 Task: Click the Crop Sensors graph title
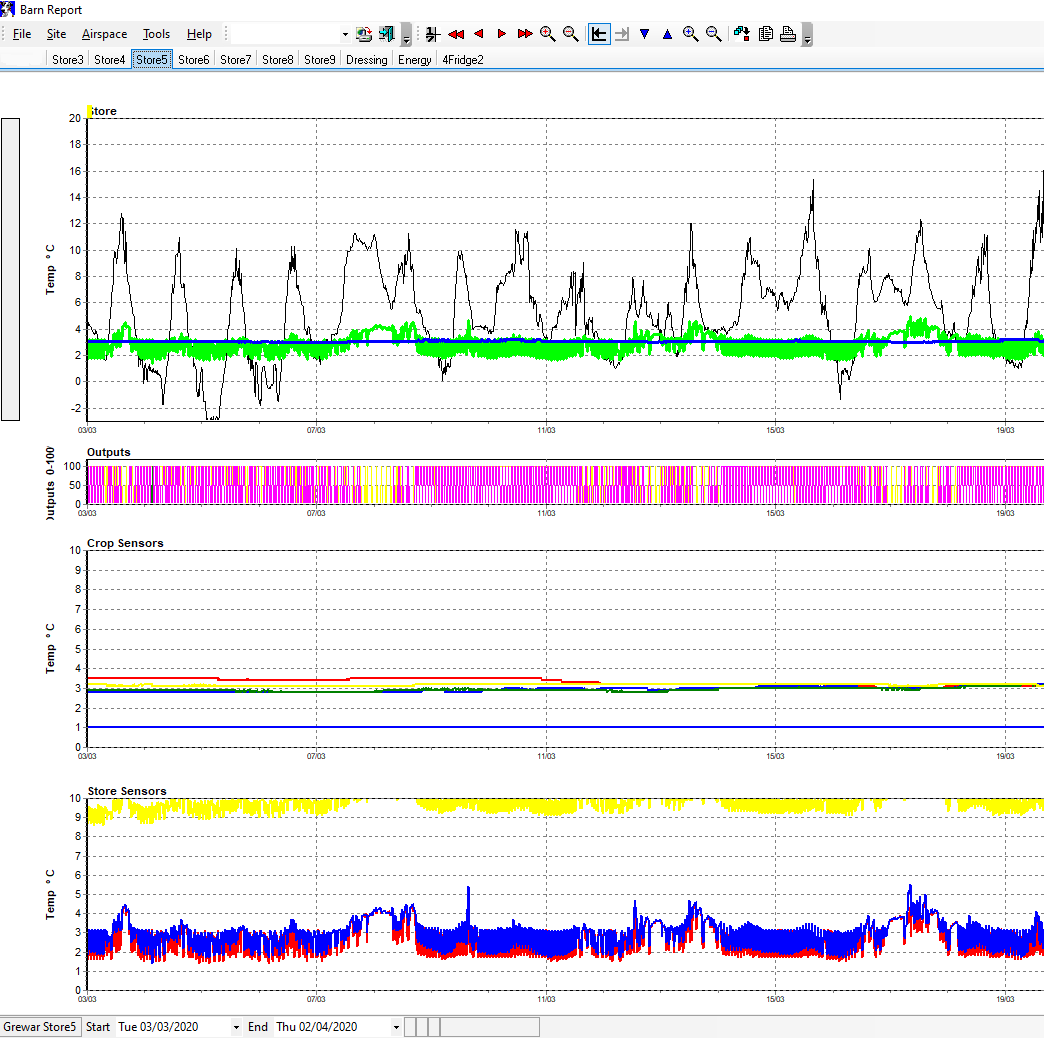125,543
